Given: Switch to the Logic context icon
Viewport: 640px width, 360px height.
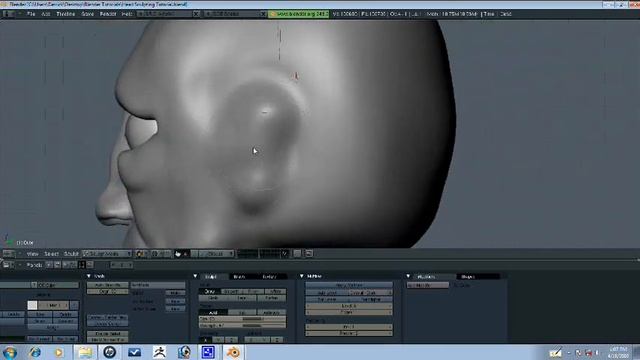Looking at the screenshot, I should (x=49, y=265).
